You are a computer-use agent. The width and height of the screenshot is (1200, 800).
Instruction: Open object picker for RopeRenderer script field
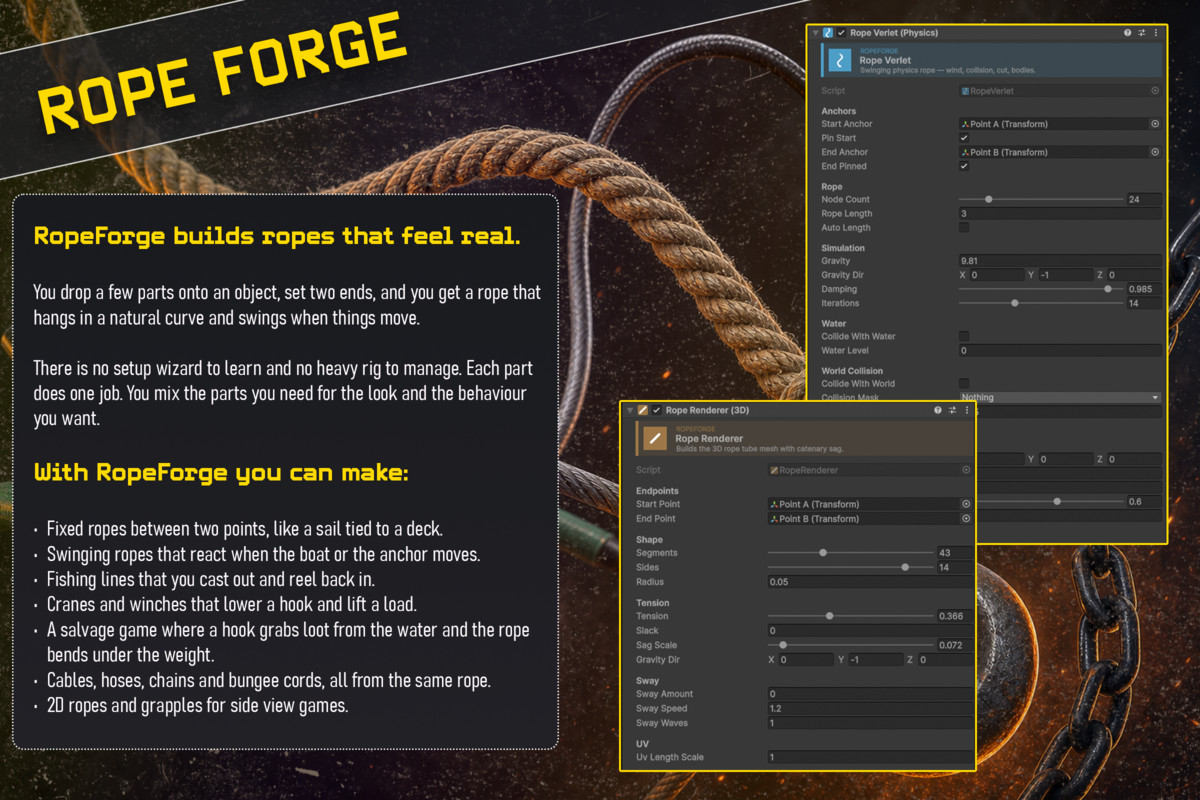coord(966,470)
